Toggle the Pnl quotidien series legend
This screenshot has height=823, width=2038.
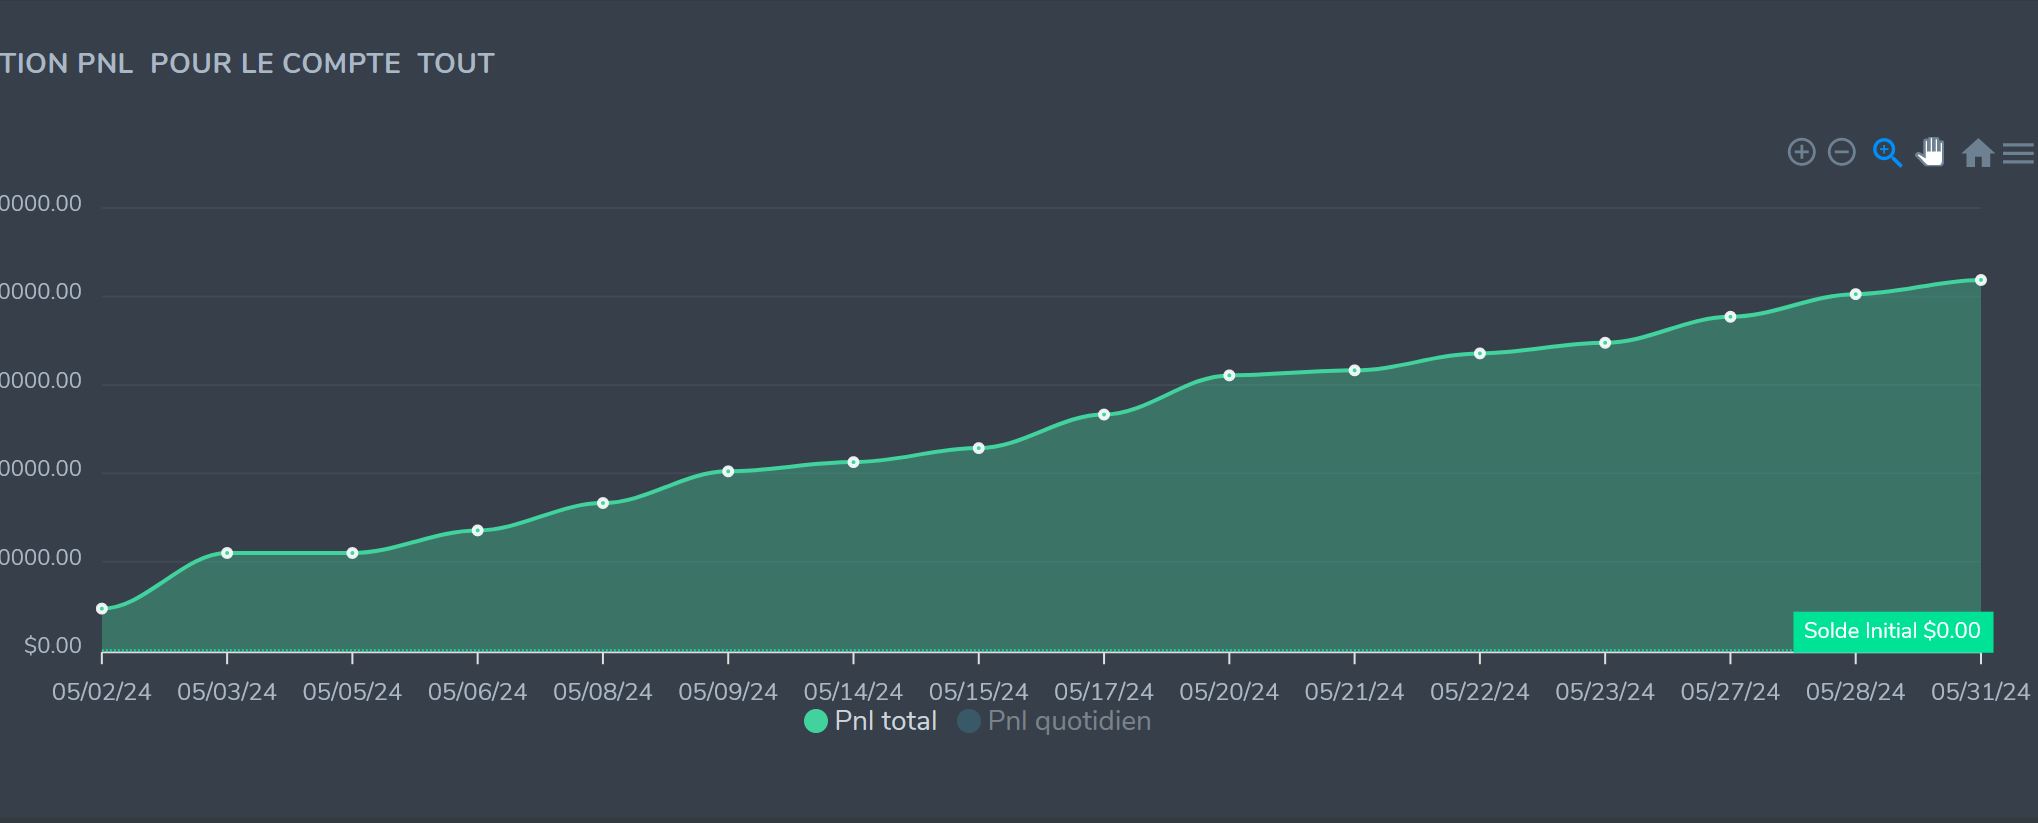pos(1068,721)
